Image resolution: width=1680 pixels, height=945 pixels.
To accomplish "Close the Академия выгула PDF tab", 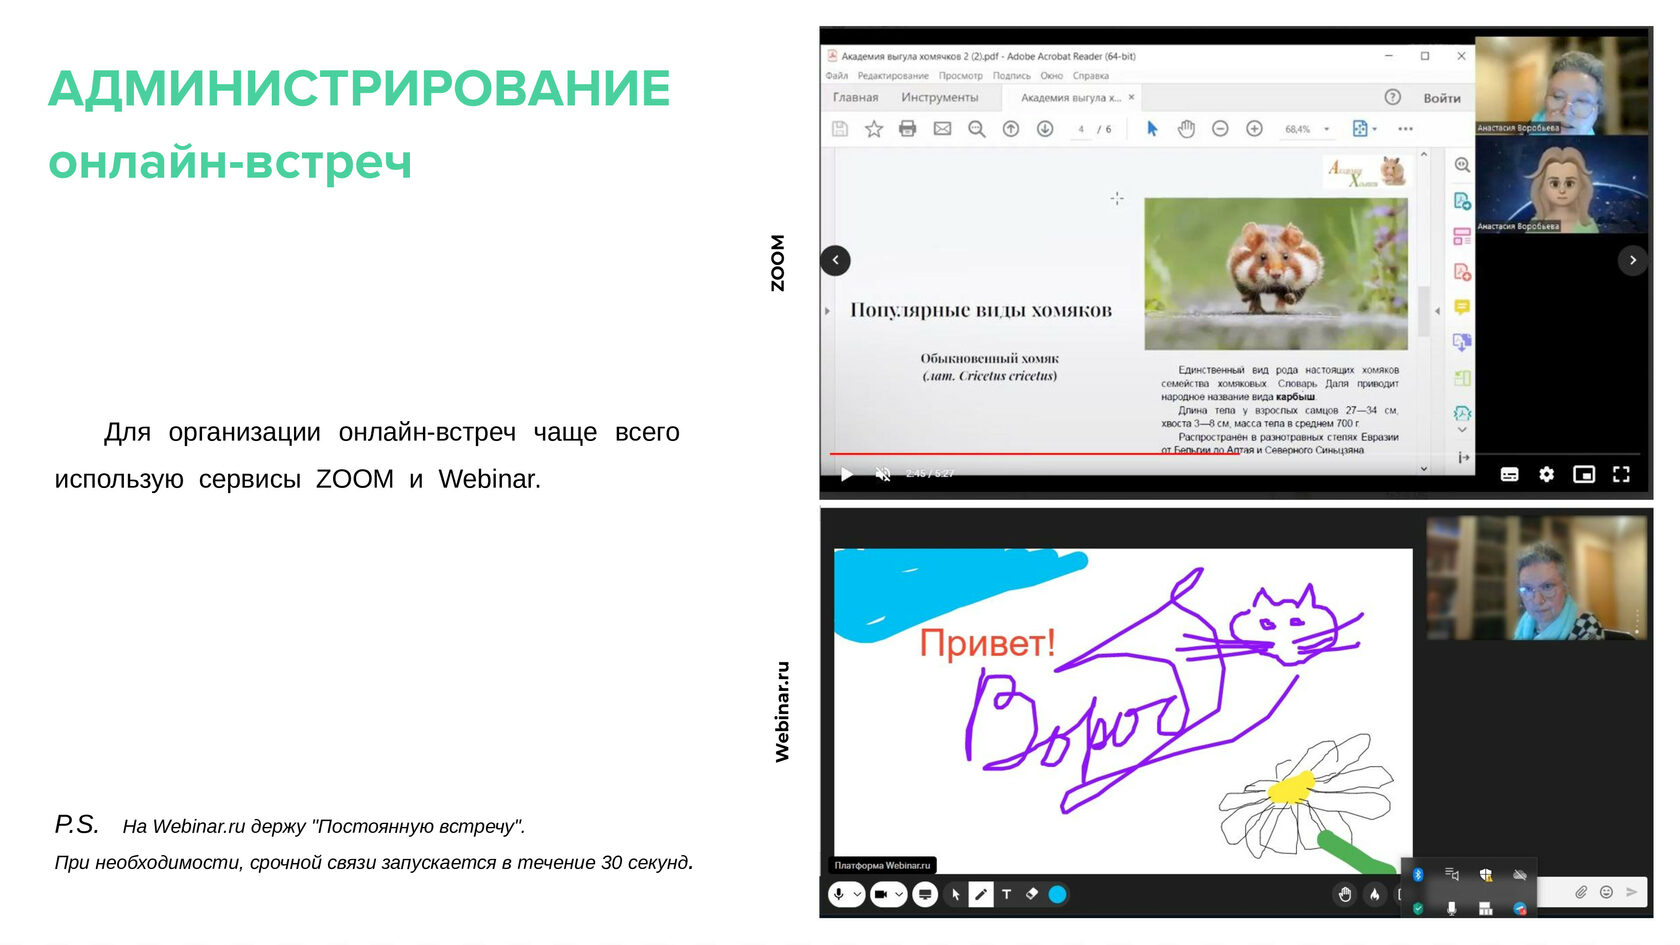I will 1132,97.
